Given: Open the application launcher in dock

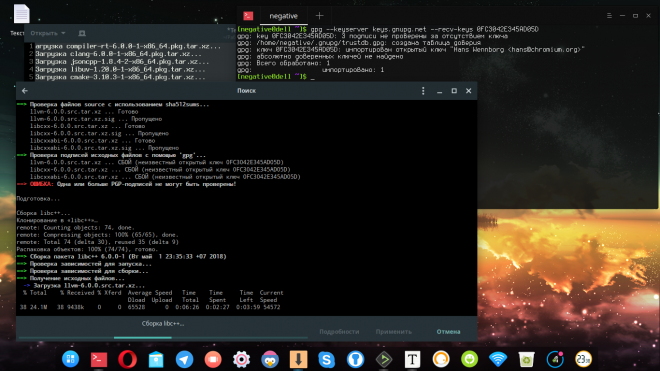Looking at the screenshot, I should [70, 359].
